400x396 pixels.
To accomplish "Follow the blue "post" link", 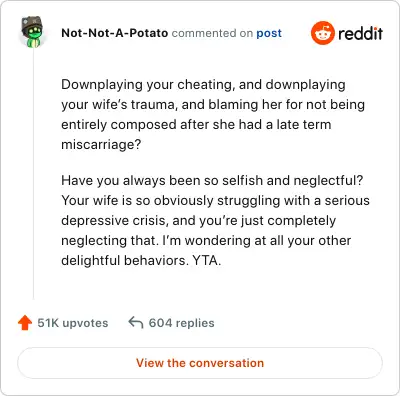I will (x=269, y=33).
